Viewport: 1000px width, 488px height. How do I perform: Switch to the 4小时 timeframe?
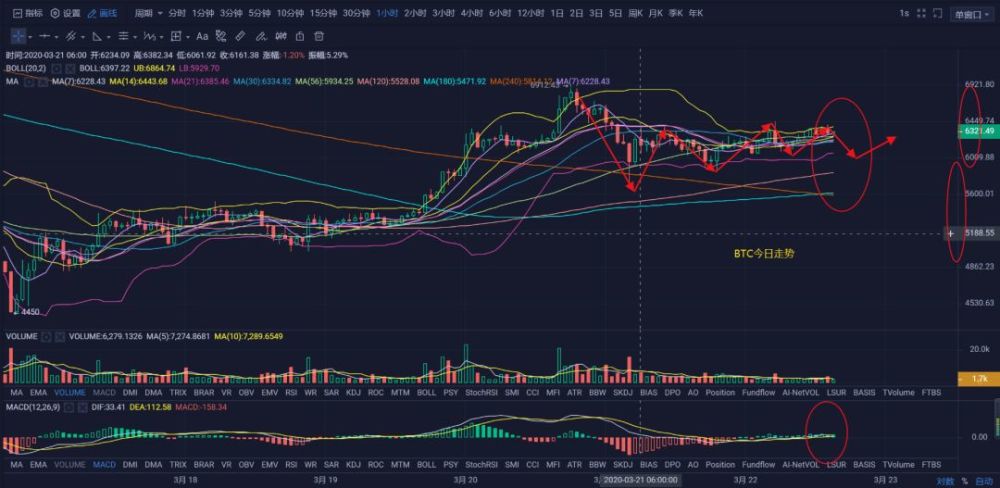tap(471, 13)
